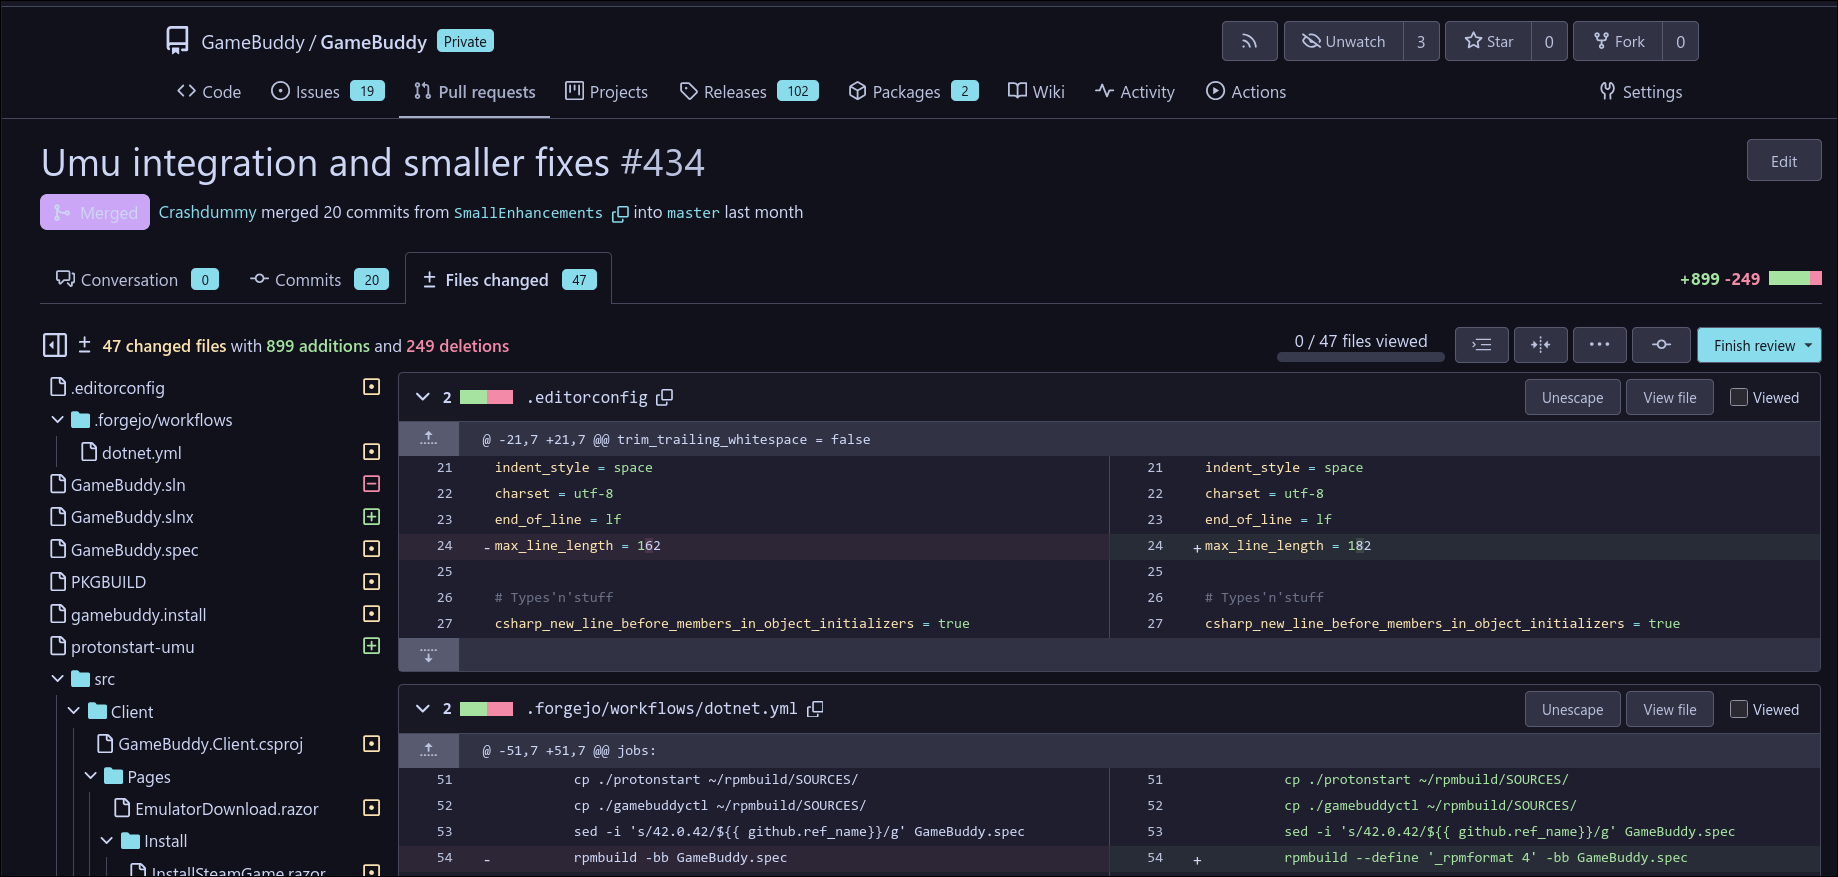The width and height of the screenshot is (1838, 877).
Task: Switch to the Releases tab
Action: [749, 92]
